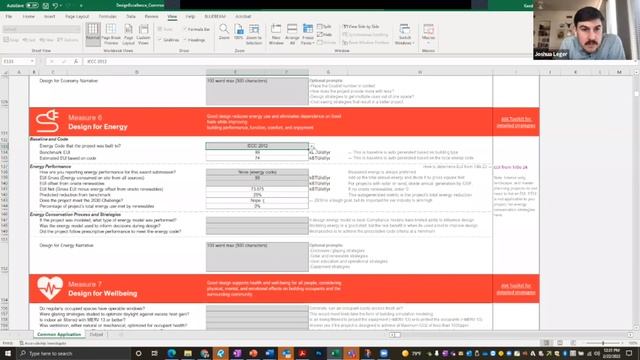
Task: Toggle the AutoSave switch
Action: [x=32, y=5]
